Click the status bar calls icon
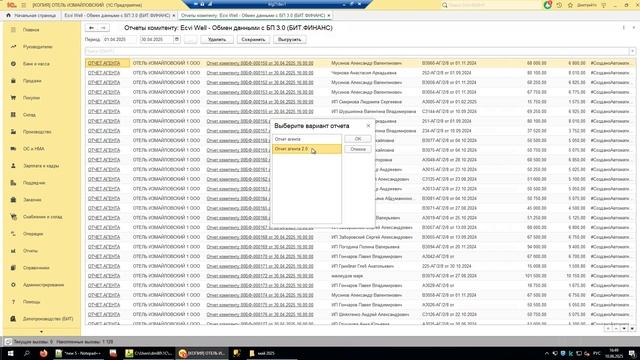640x360 pixels. pyautogui.click(x=8, y=342)
